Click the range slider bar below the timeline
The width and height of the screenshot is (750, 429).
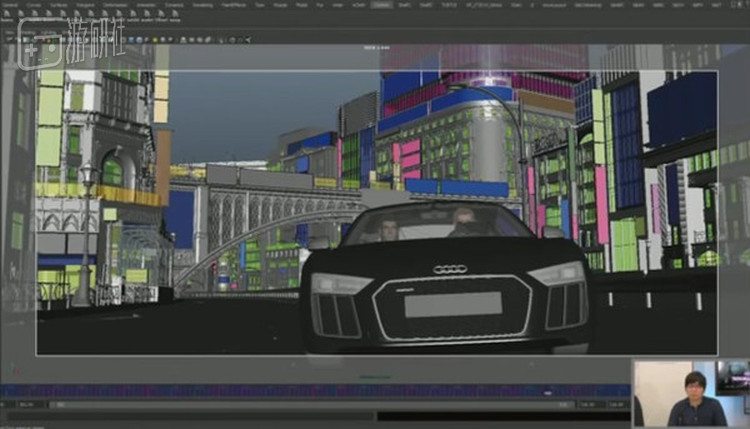pos(300,405)
